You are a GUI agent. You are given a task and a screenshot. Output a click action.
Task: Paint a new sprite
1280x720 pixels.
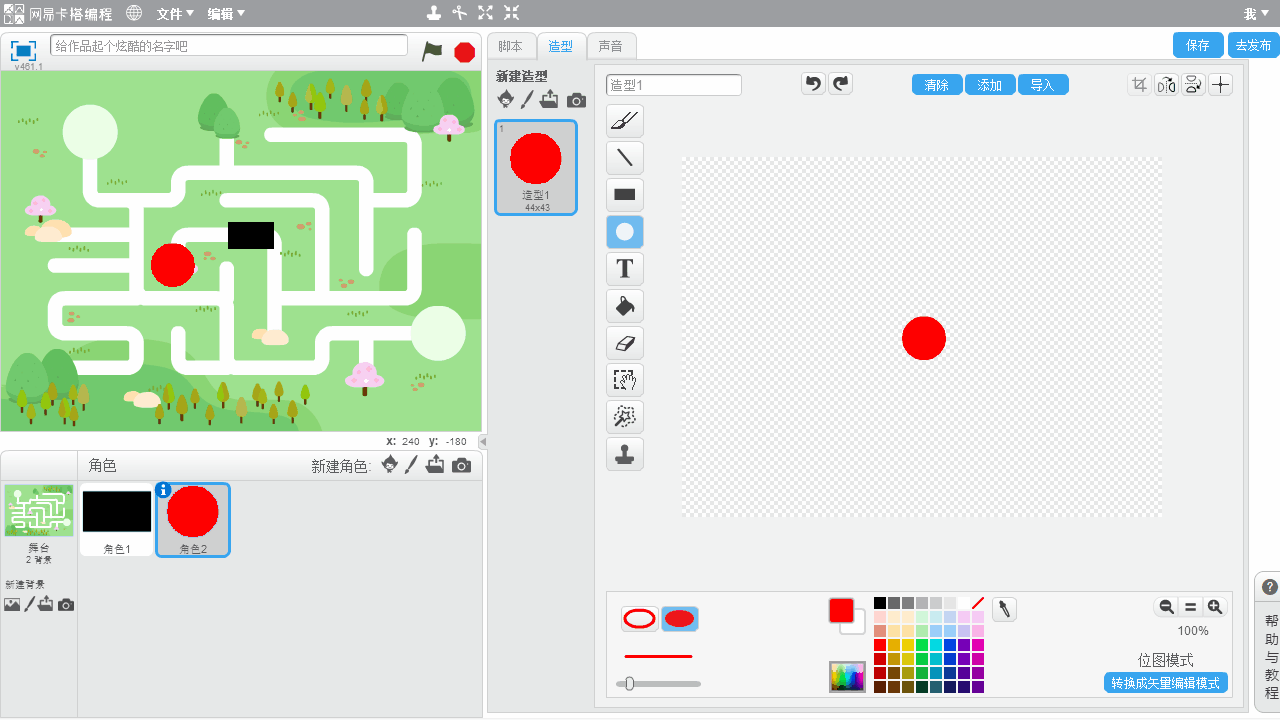click(411, 465)
